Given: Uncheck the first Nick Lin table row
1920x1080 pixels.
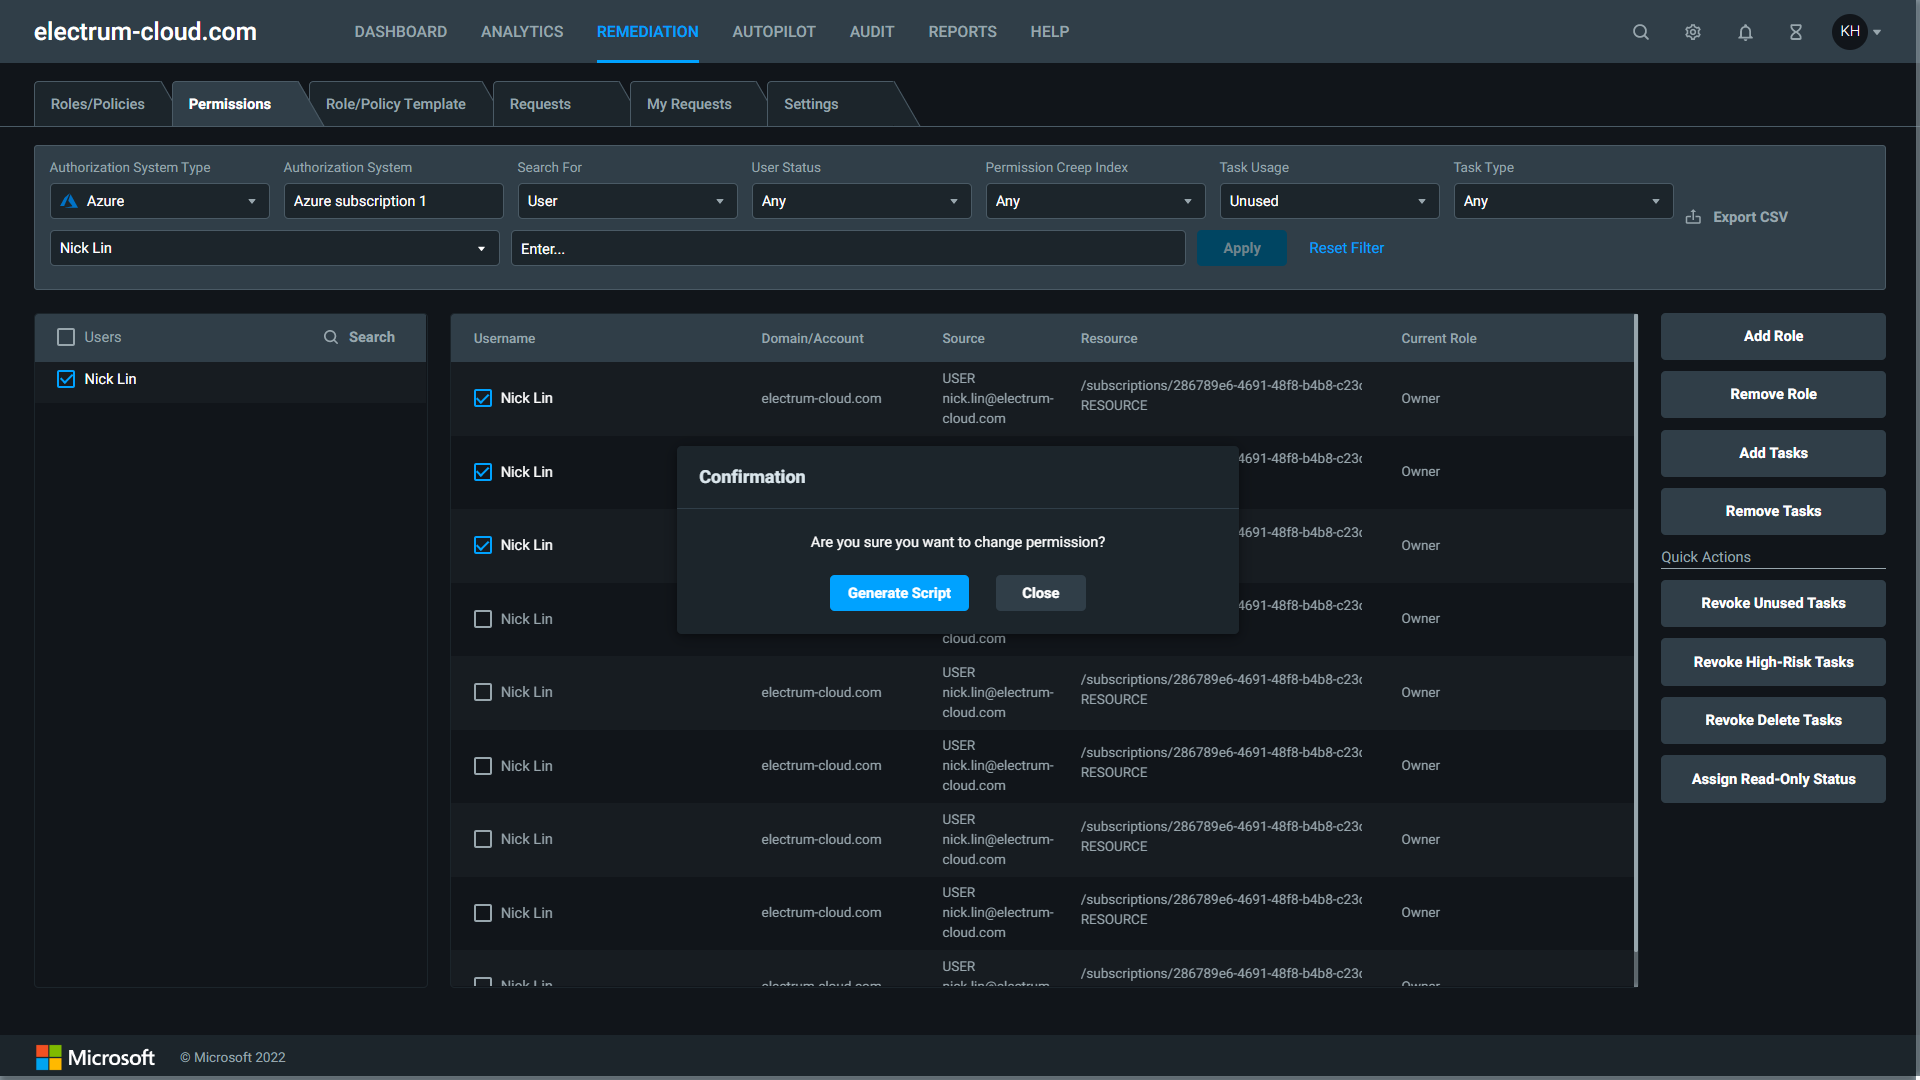Looking at the screenshot, I should coord(483,398).
